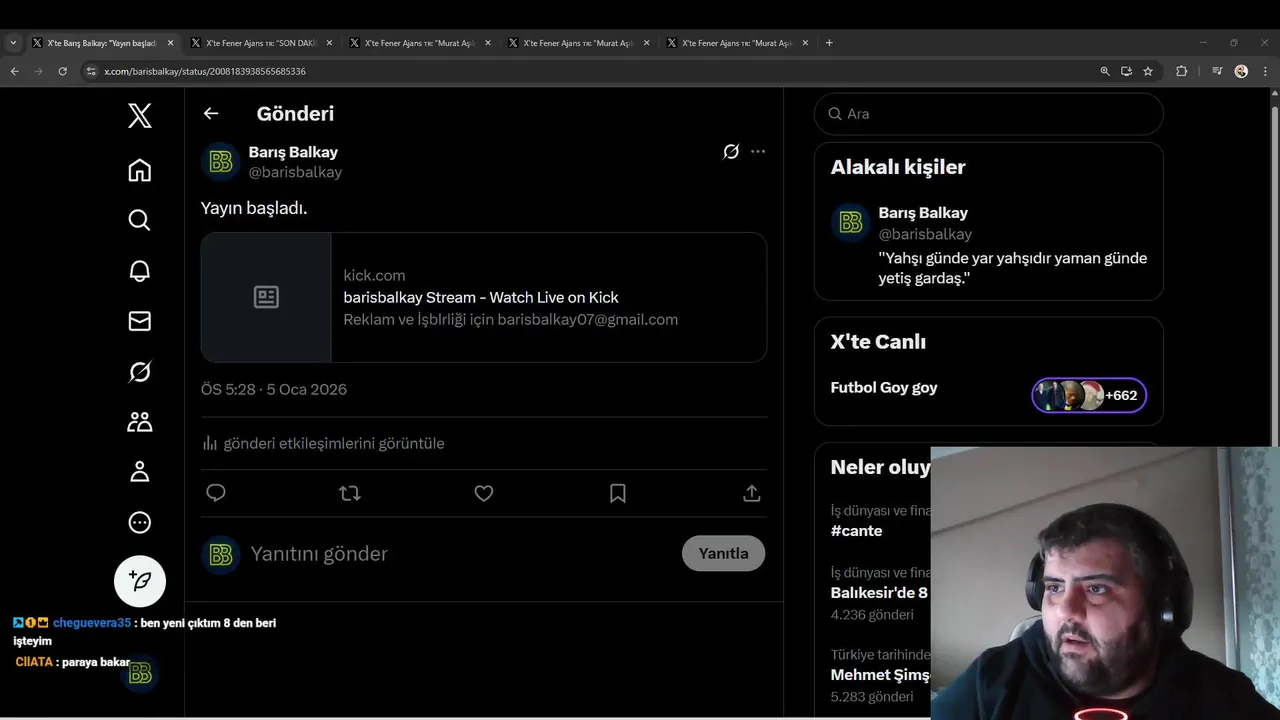
Task: Click the URL address bar
Action: tap(590, 71)
